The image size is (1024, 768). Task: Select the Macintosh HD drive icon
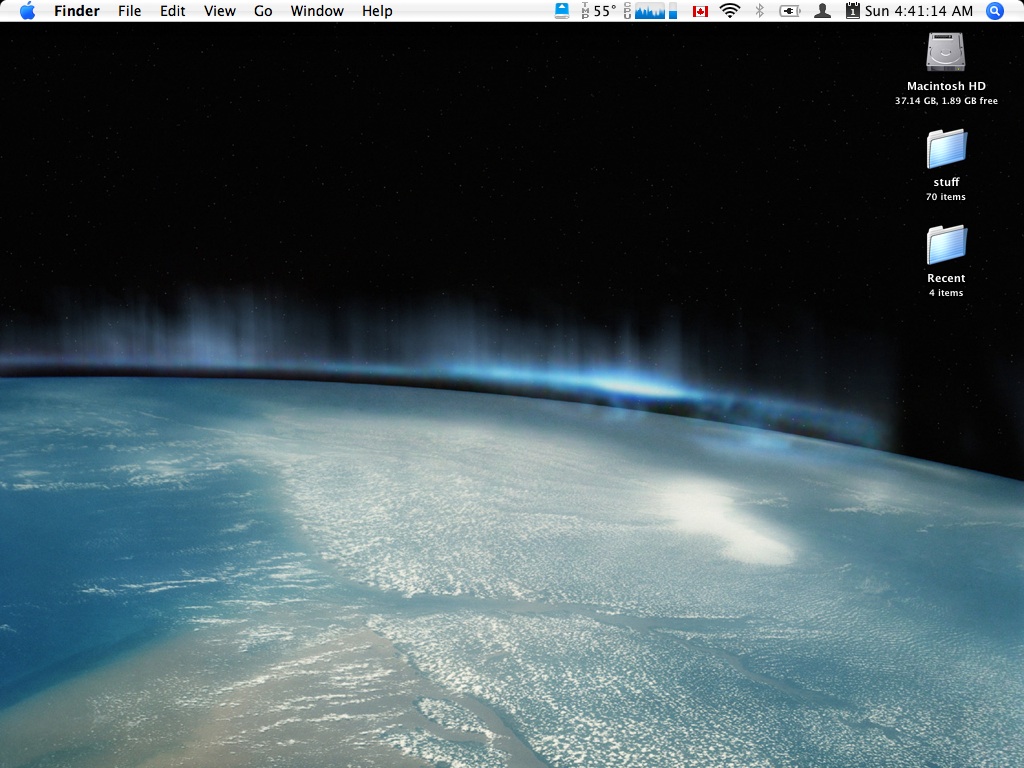[946, 52]
